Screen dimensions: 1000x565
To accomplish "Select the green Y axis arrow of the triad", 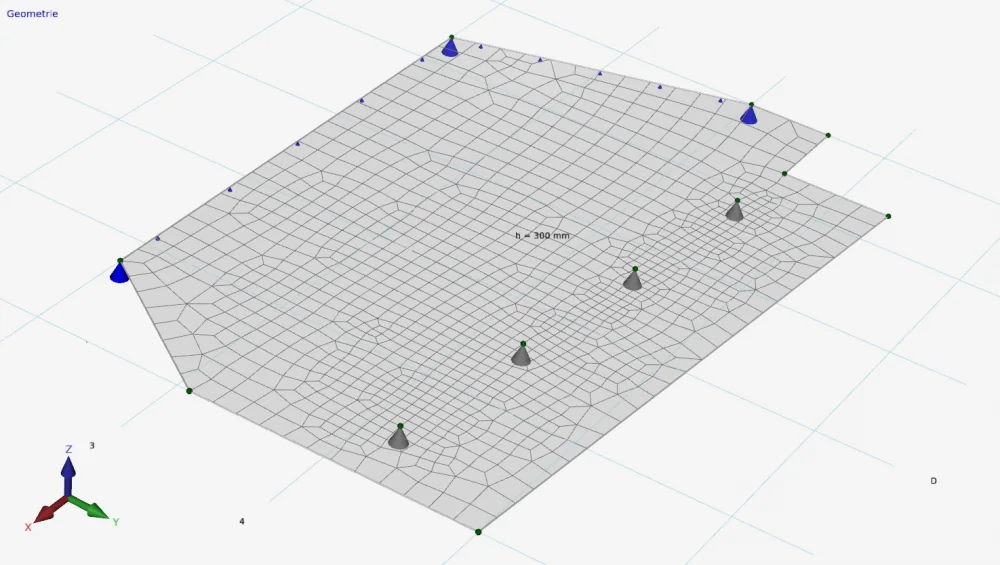I will pyautogui.click(x=89, y=508).
